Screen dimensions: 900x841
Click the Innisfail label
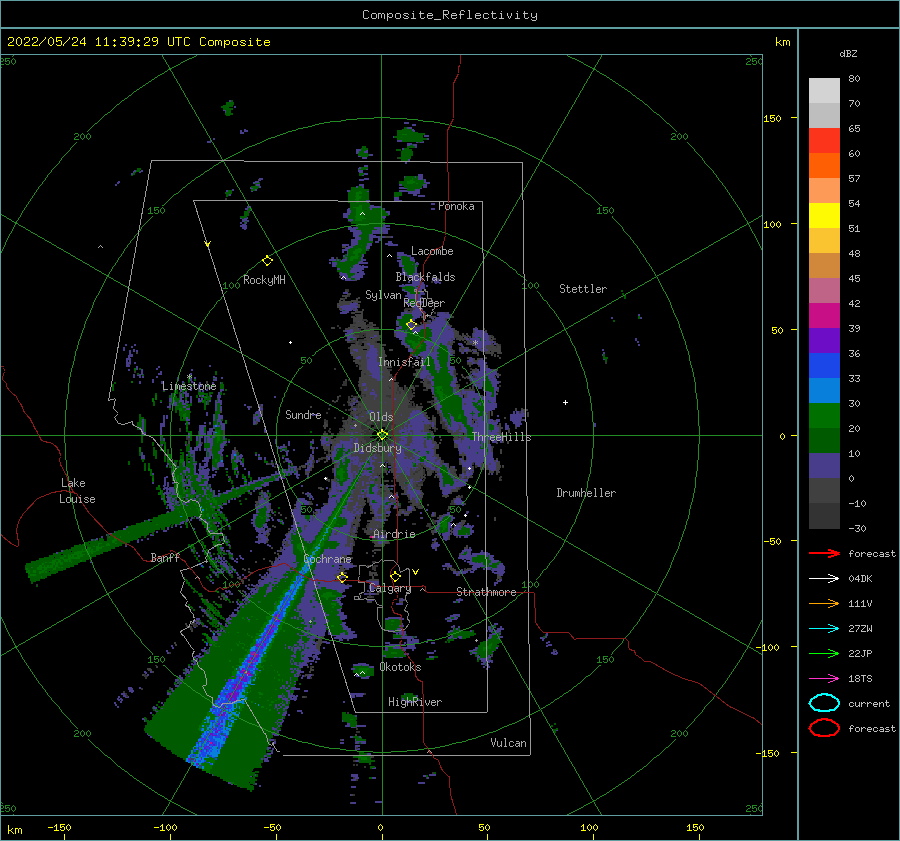coord(404,362)
